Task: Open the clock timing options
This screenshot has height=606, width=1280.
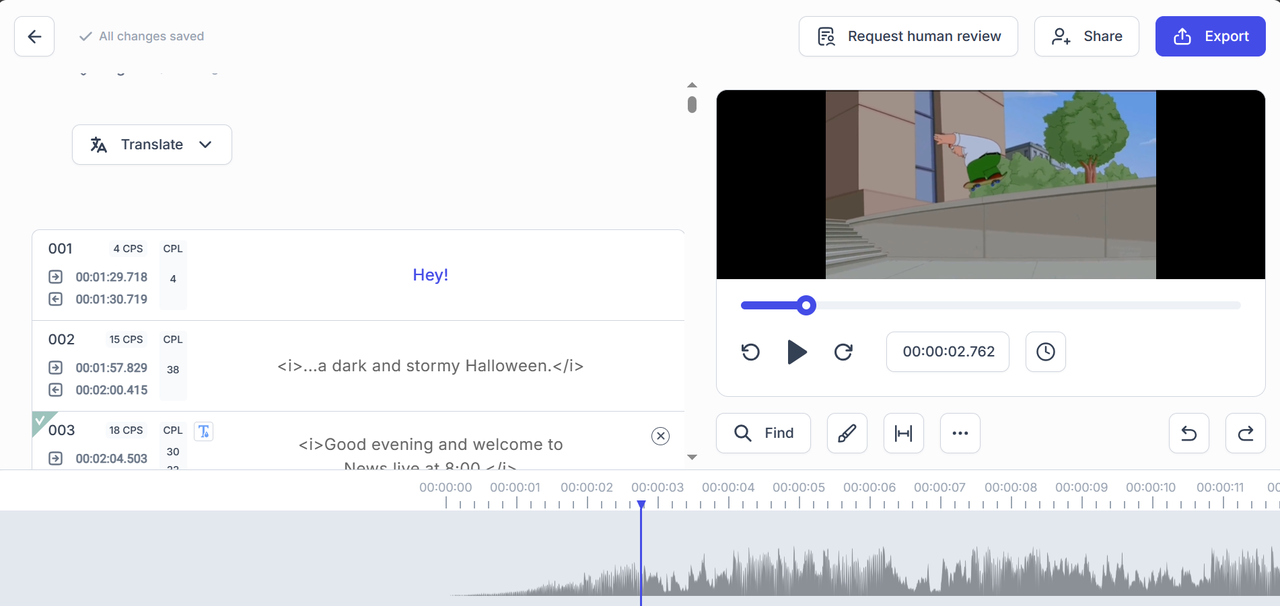Action: (1045, 352)
